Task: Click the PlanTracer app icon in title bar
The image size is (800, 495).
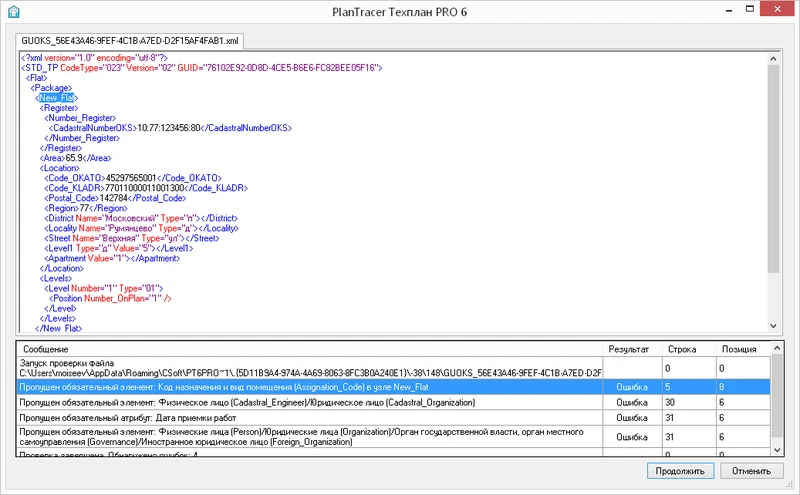Action: [11, 10]
